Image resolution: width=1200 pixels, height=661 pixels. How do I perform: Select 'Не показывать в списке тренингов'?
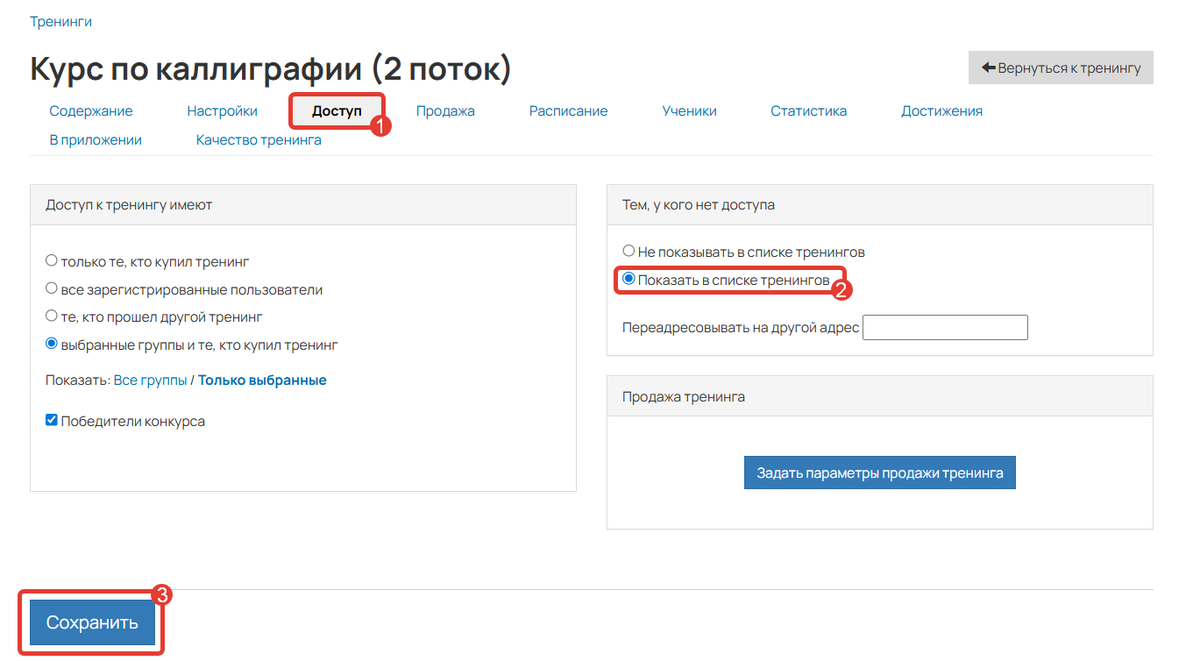(x=628, y=251)
